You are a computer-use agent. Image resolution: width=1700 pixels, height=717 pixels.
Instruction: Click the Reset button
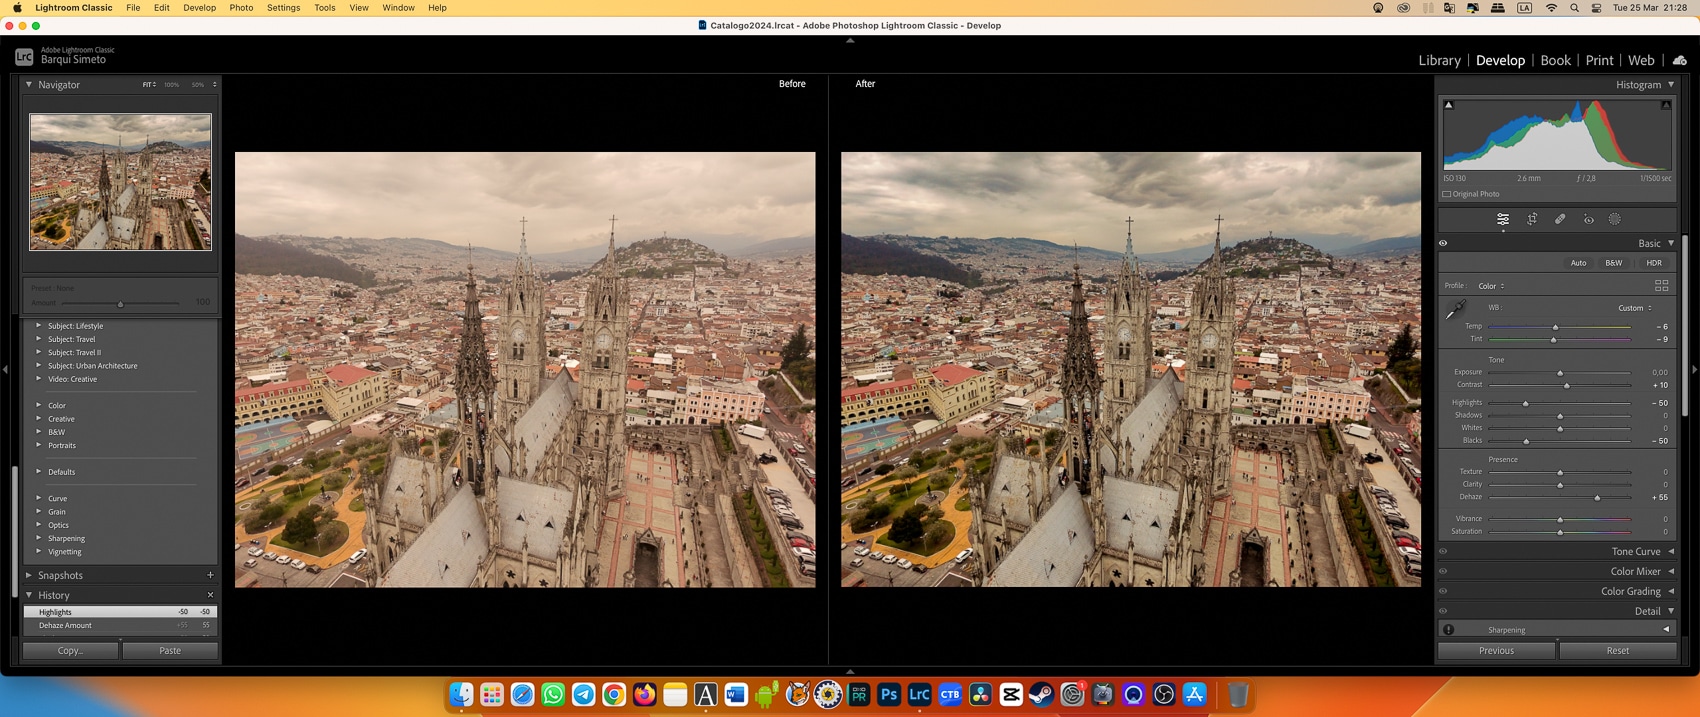click(1617, 651)
